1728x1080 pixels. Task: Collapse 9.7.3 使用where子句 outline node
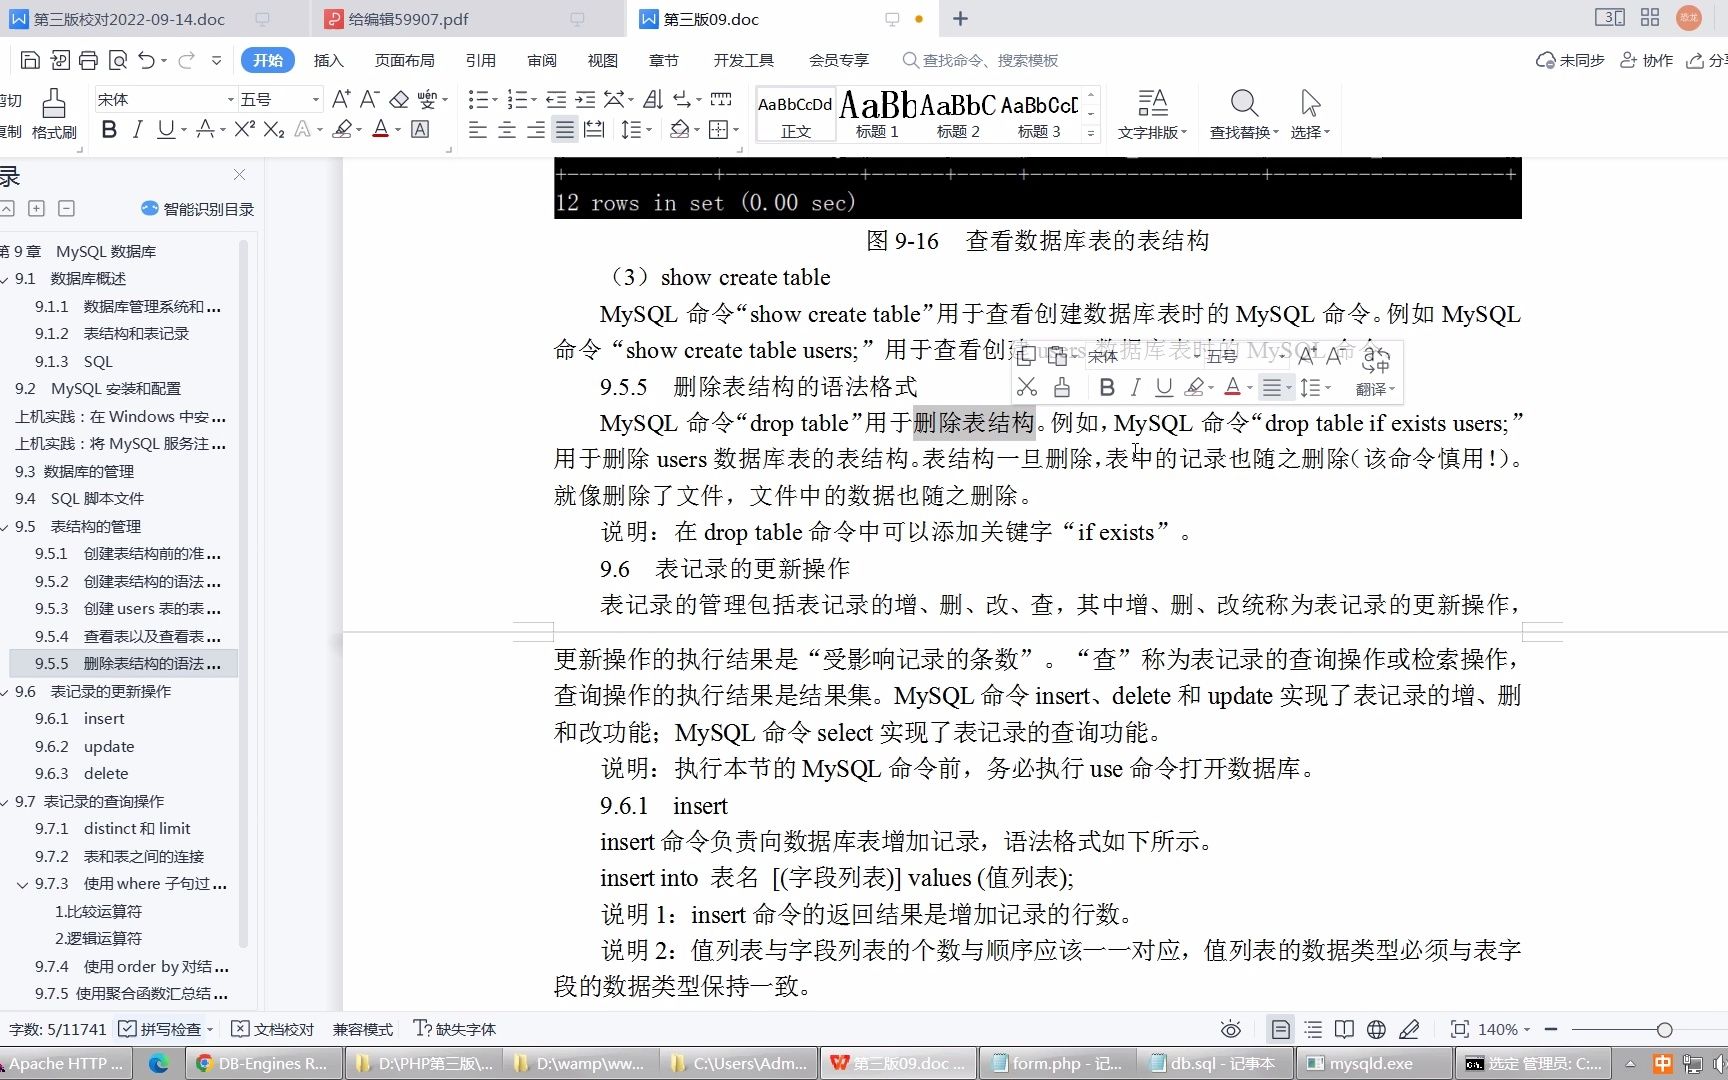click(22, 884)
